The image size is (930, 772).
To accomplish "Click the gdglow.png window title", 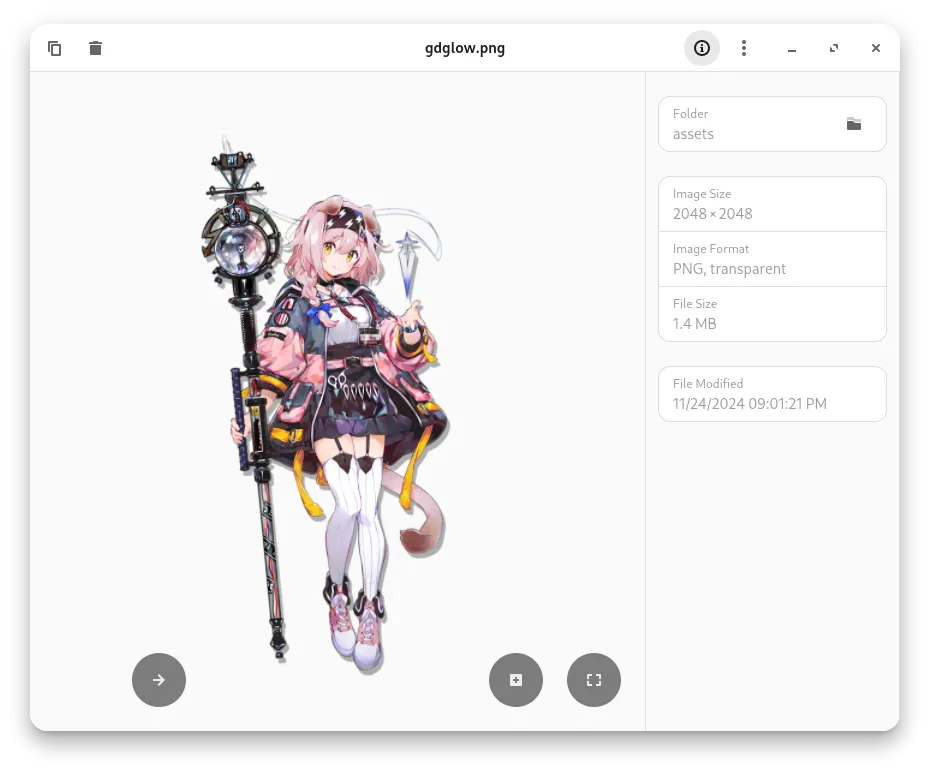I will click(x=465, y=48).
